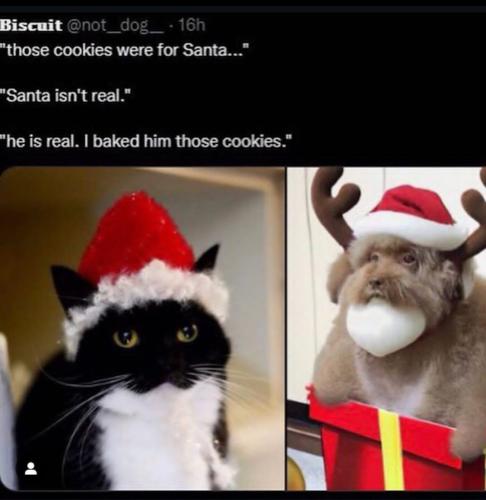The height and width of the screenshot is (500, 486).
Task: Select the line "those cookies were for Santa..."
Action: (124, 50)
